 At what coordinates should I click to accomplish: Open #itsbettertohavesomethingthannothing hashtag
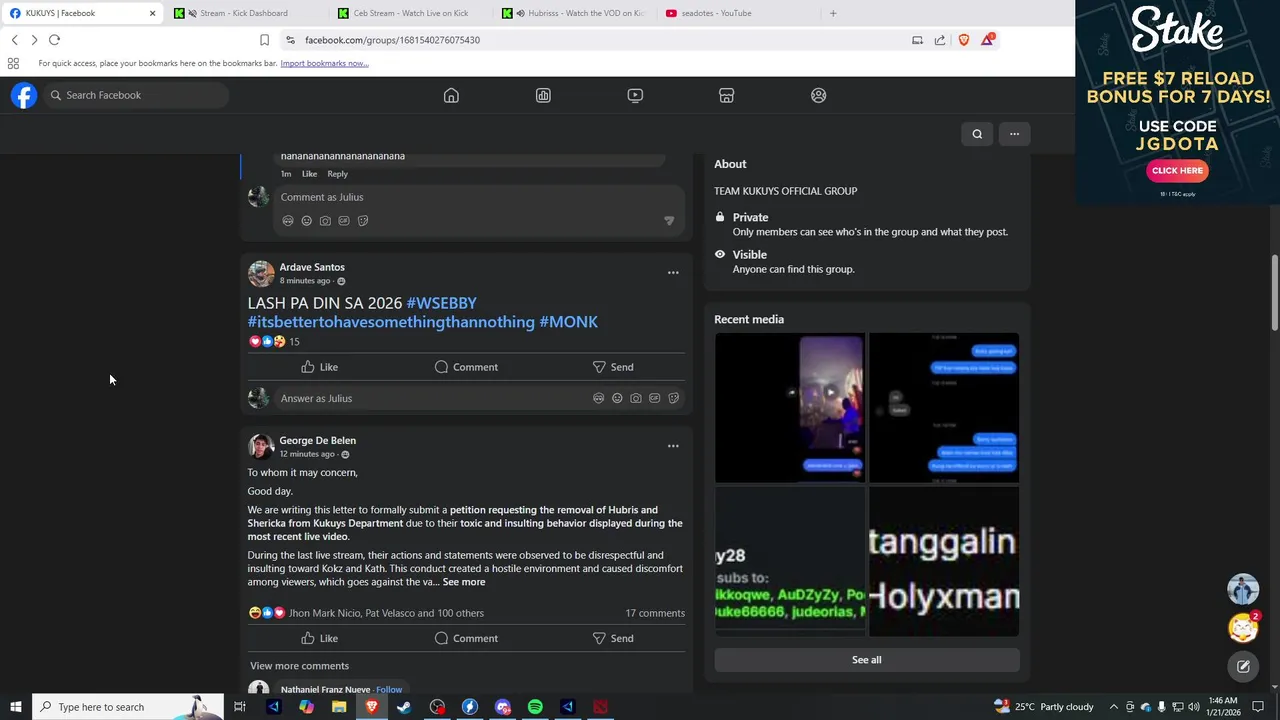(x=391, y=322)
